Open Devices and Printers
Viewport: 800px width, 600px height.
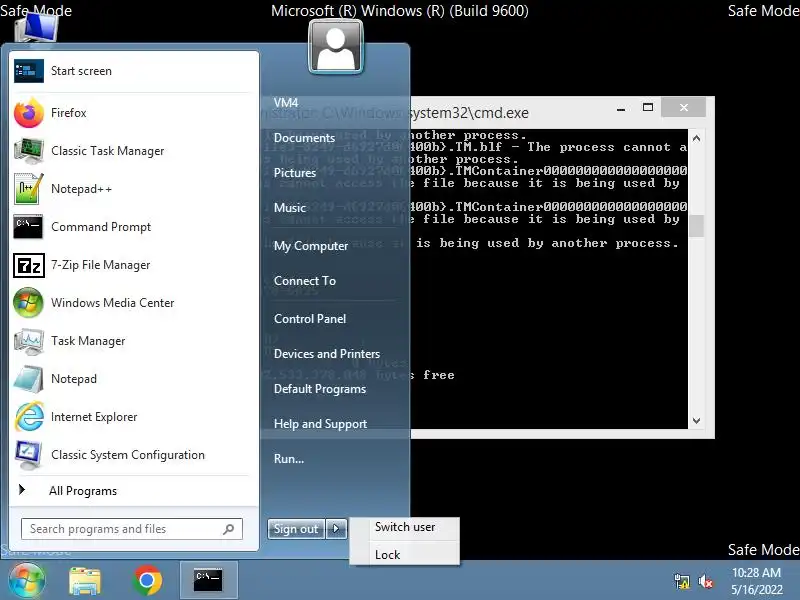pos(327,354)
